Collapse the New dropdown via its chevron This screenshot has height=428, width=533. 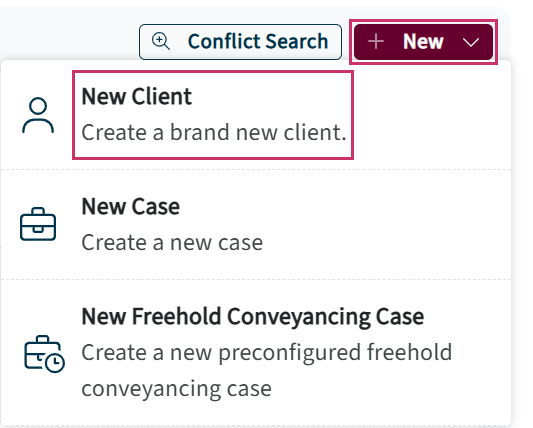click(x=471, y=42)
